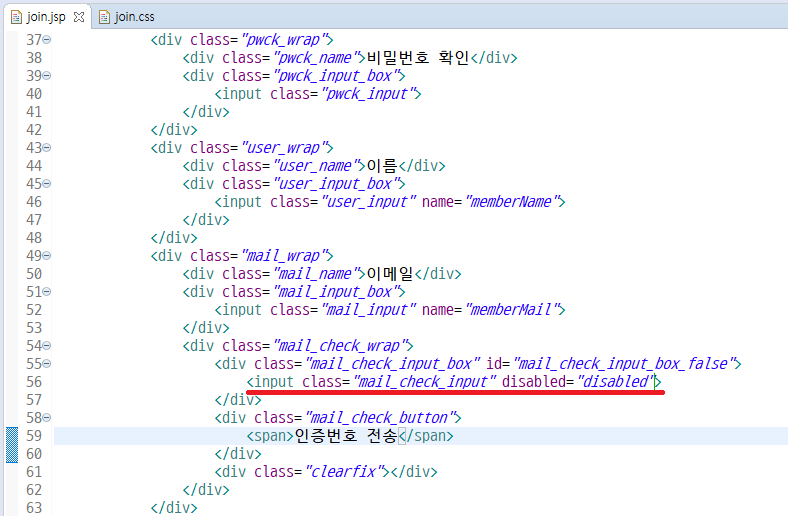The width and height of the screenshot is (788, 516).
Task: Click "mail_wrap" class value on line 49
Action: click(286, 256)
